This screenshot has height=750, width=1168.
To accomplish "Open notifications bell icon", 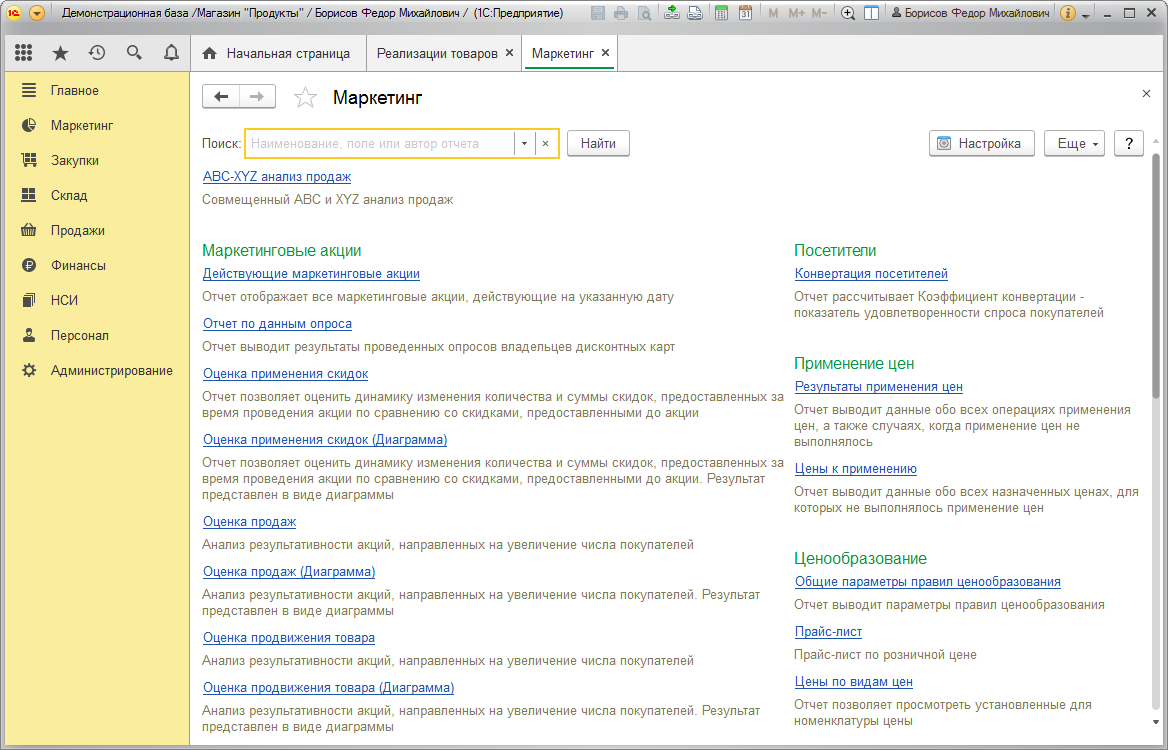I will [x=171, y=52].
